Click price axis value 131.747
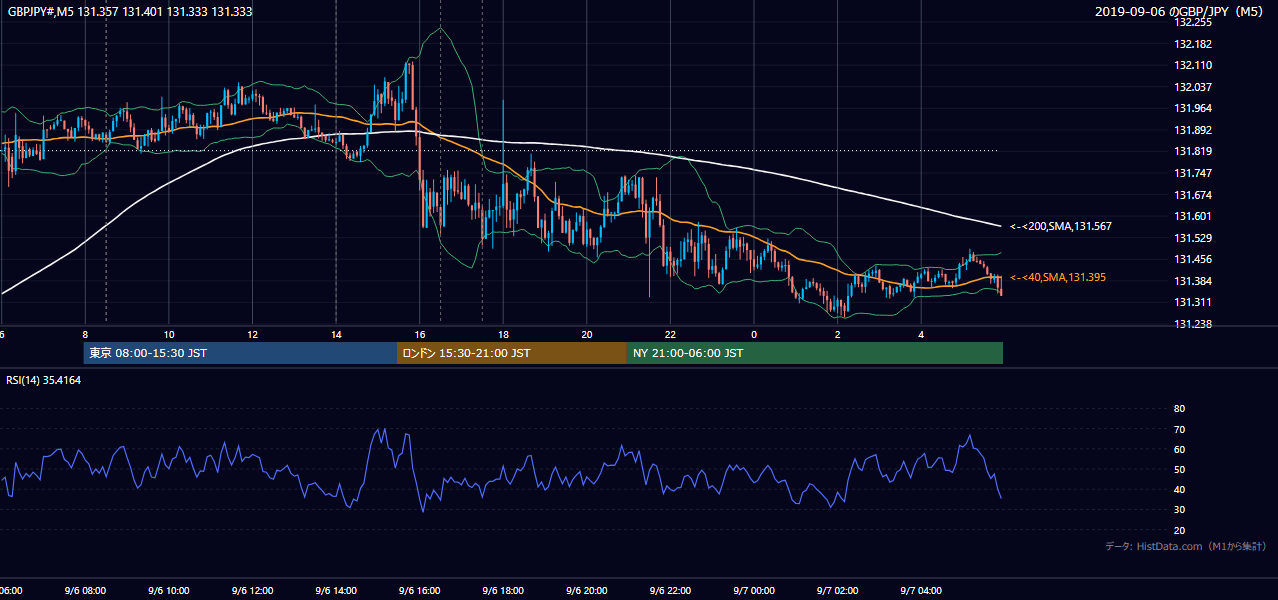Screen dimensions: 1278x600 tap(1193, 173)
